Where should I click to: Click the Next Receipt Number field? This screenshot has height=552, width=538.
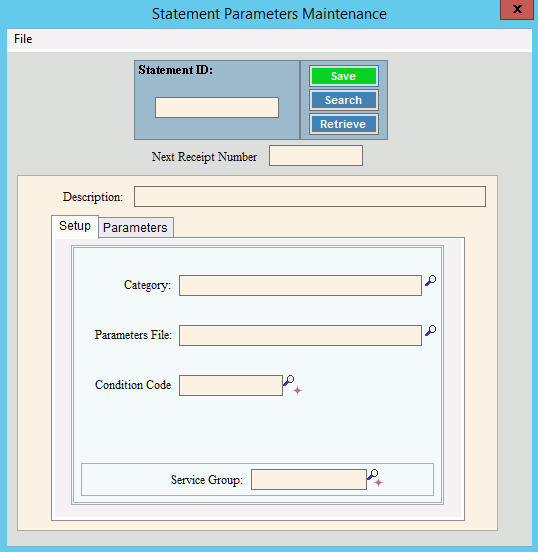coord(316,156)
